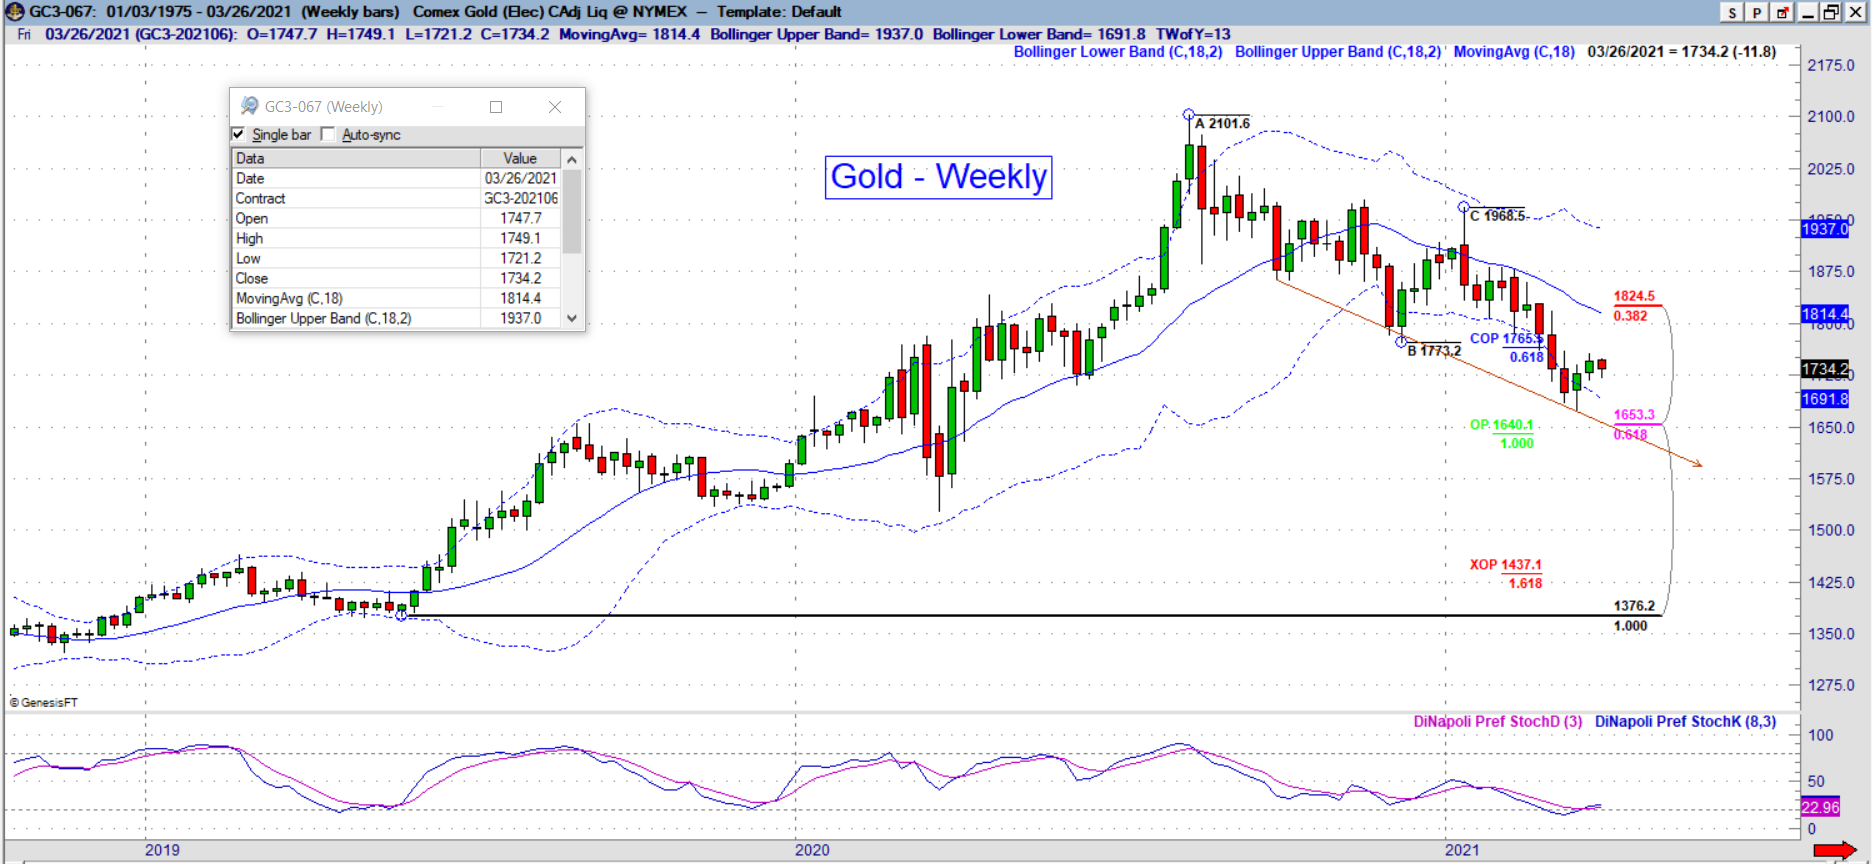This screenshot has width=1872, height=864.
Task: Click the Value column header
Action: (x=520, y=158)
